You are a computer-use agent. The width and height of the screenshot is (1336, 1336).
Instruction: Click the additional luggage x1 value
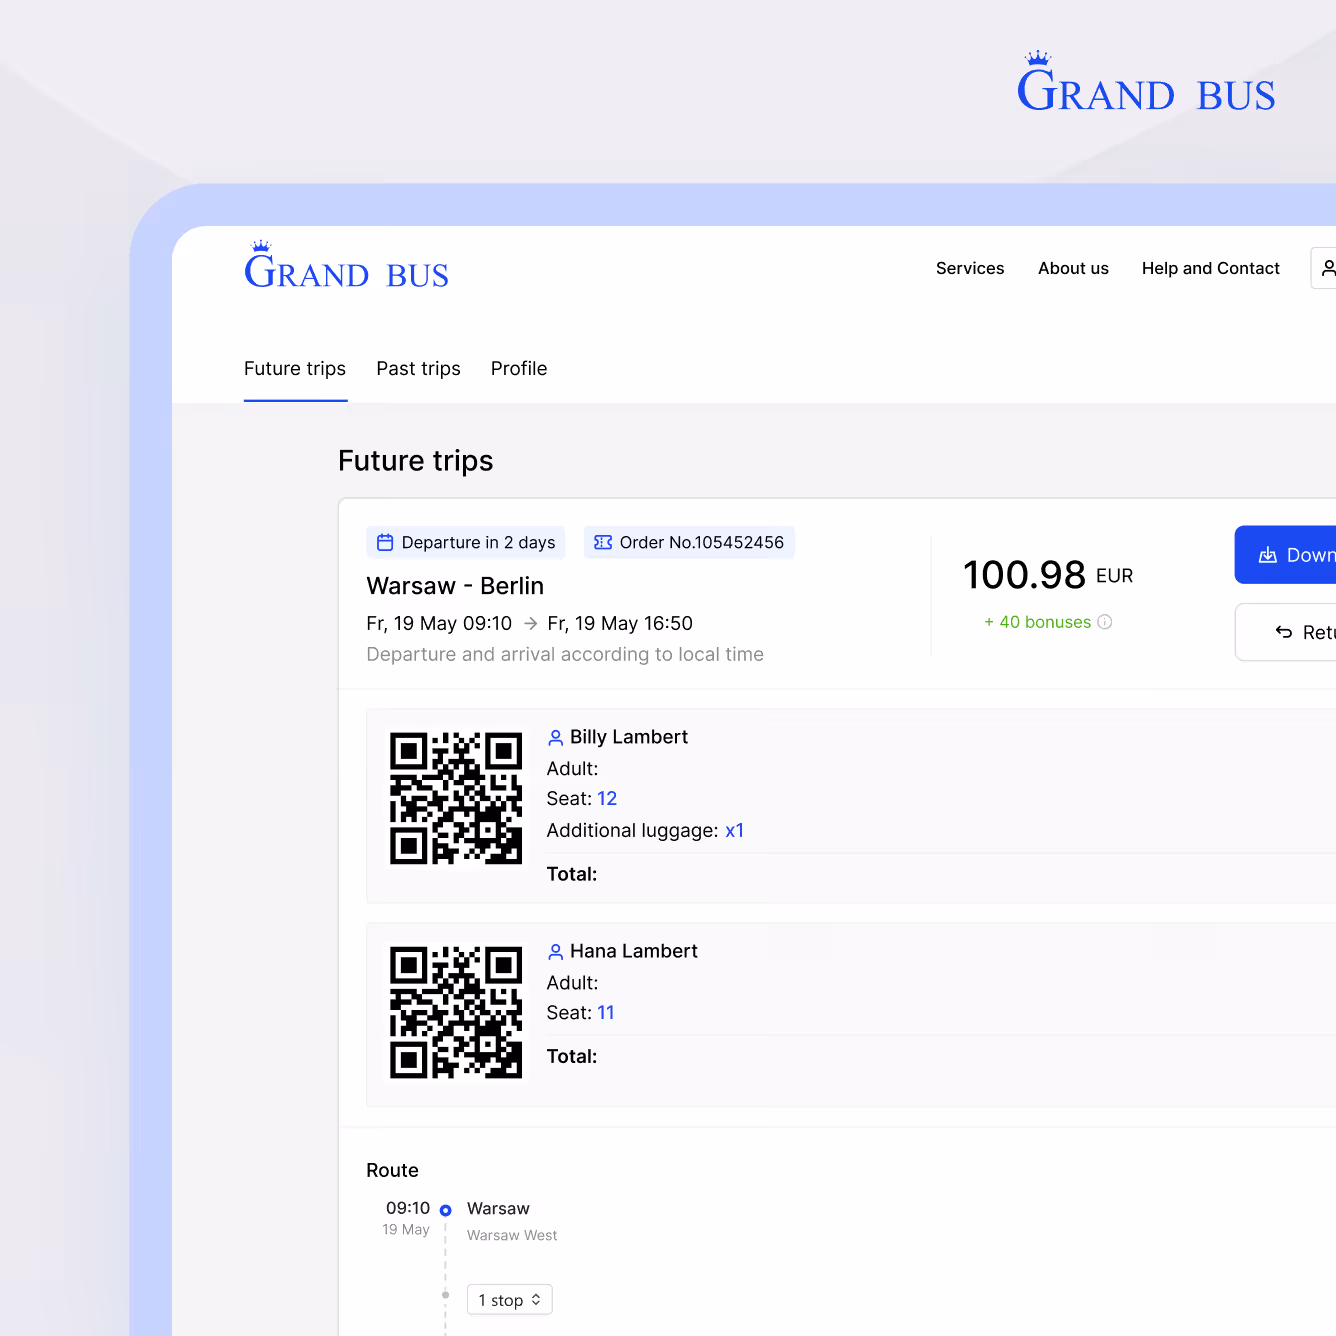click(735, 831)
